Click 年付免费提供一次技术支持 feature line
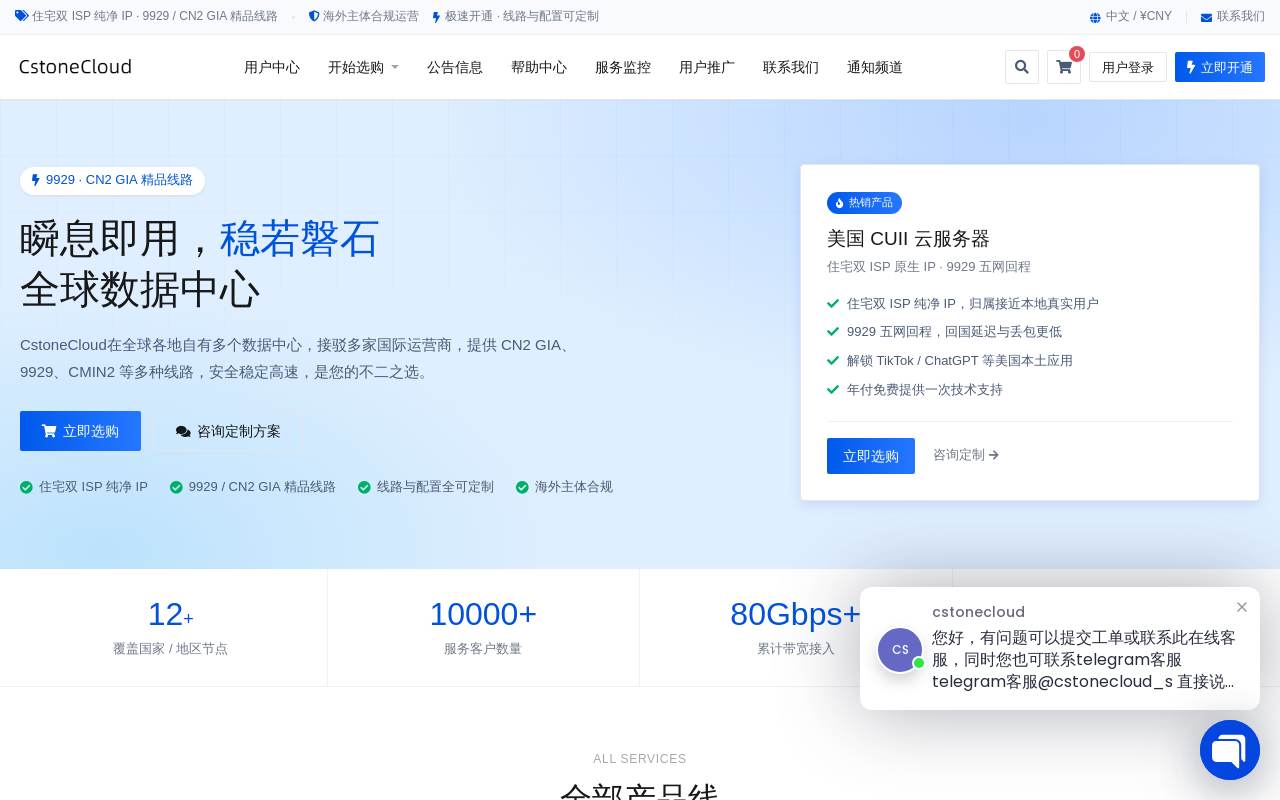Screen dimensions: 1280x800 (x=915, y=390)
